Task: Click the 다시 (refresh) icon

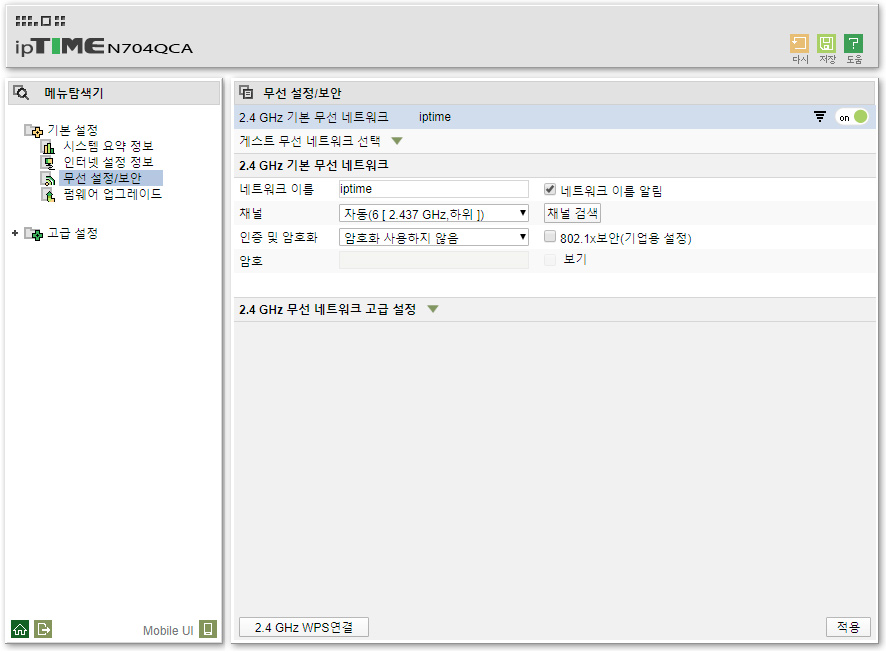Action: pos(799,44)
